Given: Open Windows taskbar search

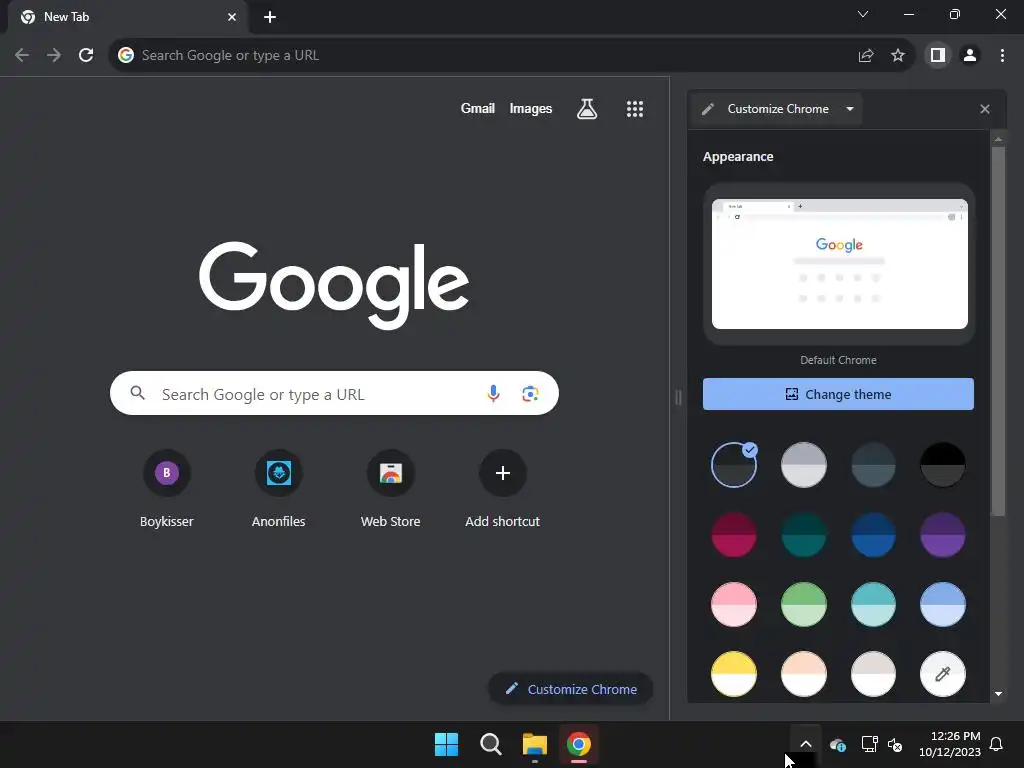Looking at the screenshot, I should pyautogui.click(x=490, y=744).
